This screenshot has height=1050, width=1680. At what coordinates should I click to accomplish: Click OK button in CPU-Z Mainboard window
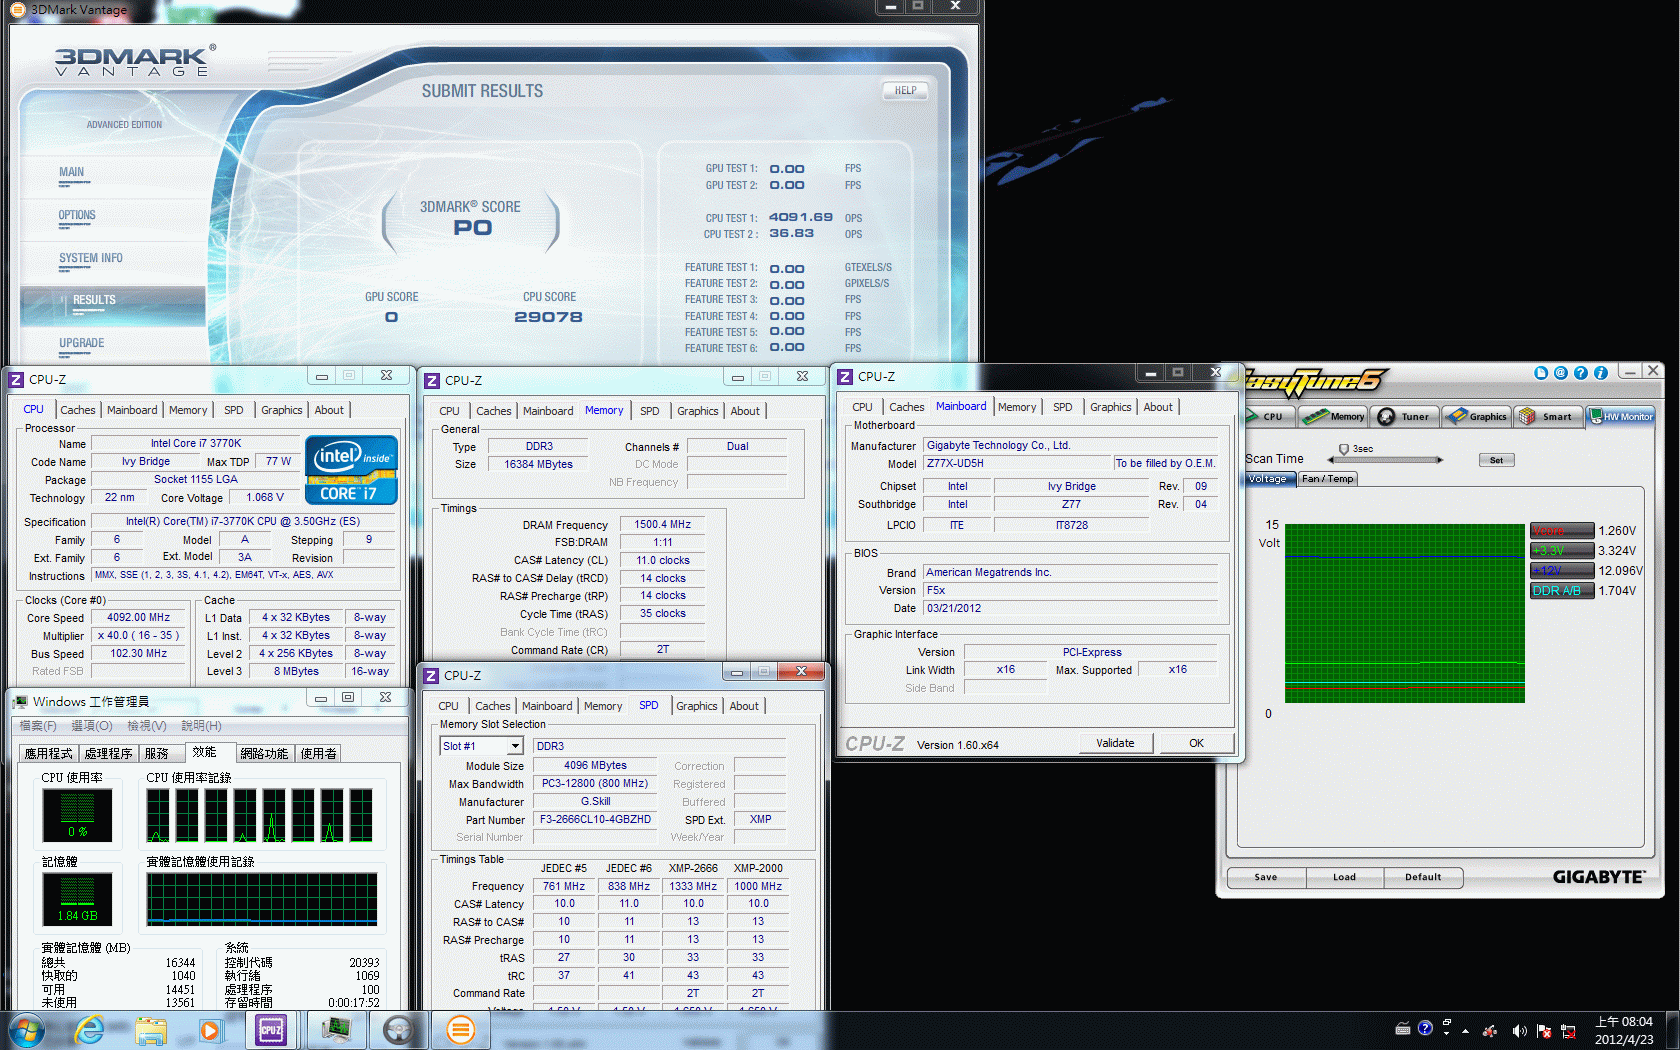pyautogui.click(x=1196, y=743)
